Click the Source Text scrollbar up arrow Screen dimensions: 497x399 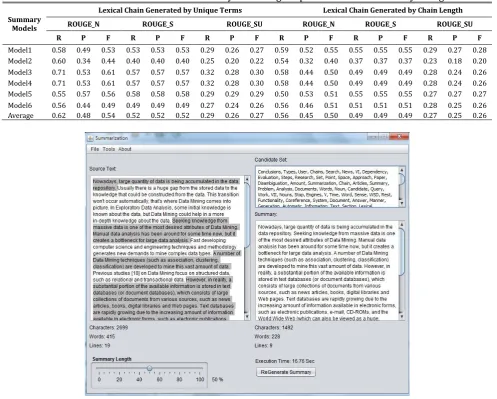pyautogui.click(x=247, y=180)
